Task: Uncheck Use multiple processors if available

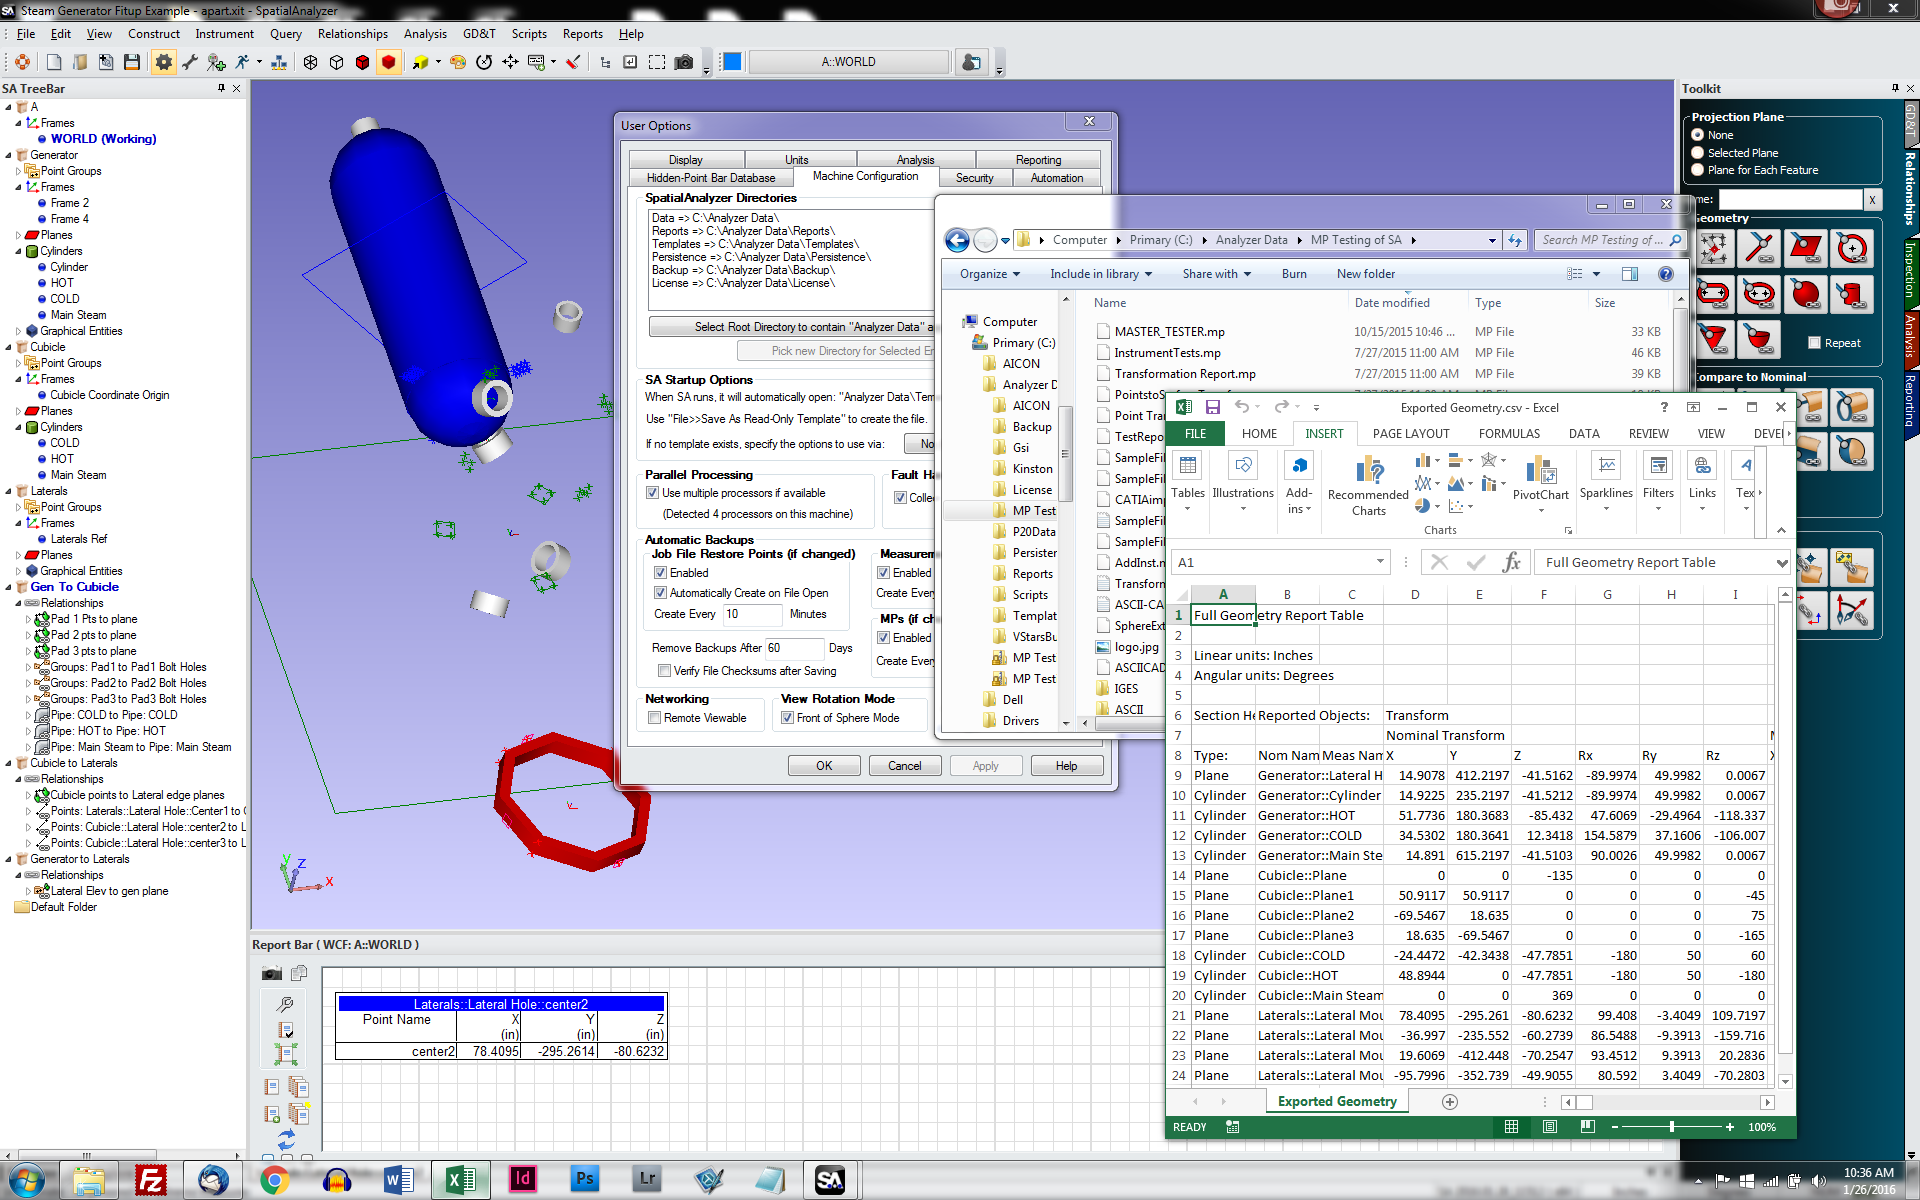Action: point(653,493)
